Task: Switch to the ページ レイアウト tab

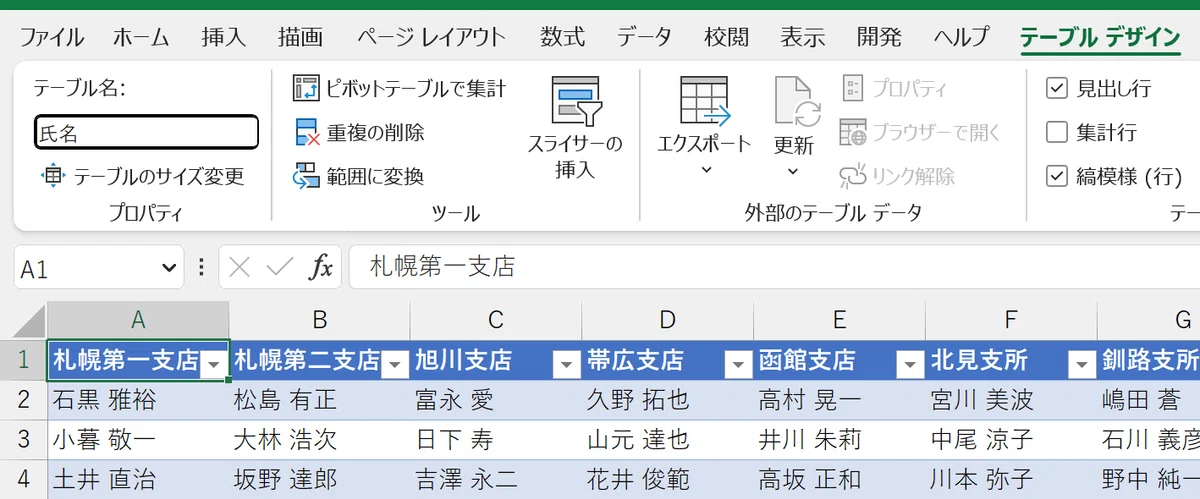Action: (x=432, y=38)
